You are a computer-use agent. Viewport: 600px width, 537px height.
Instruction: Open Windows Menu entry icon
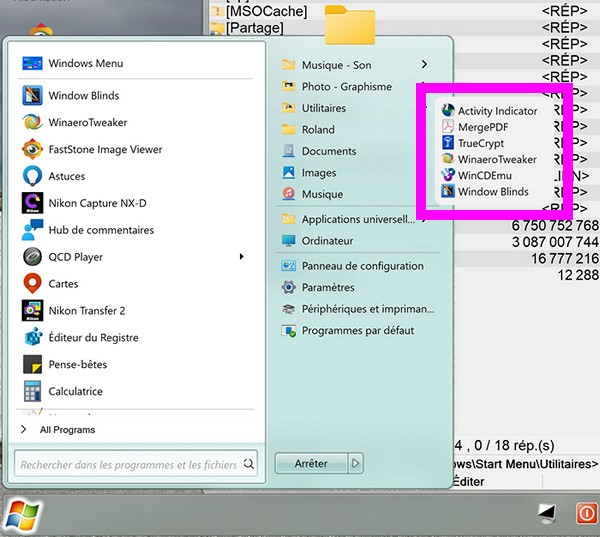coord(32,63)
